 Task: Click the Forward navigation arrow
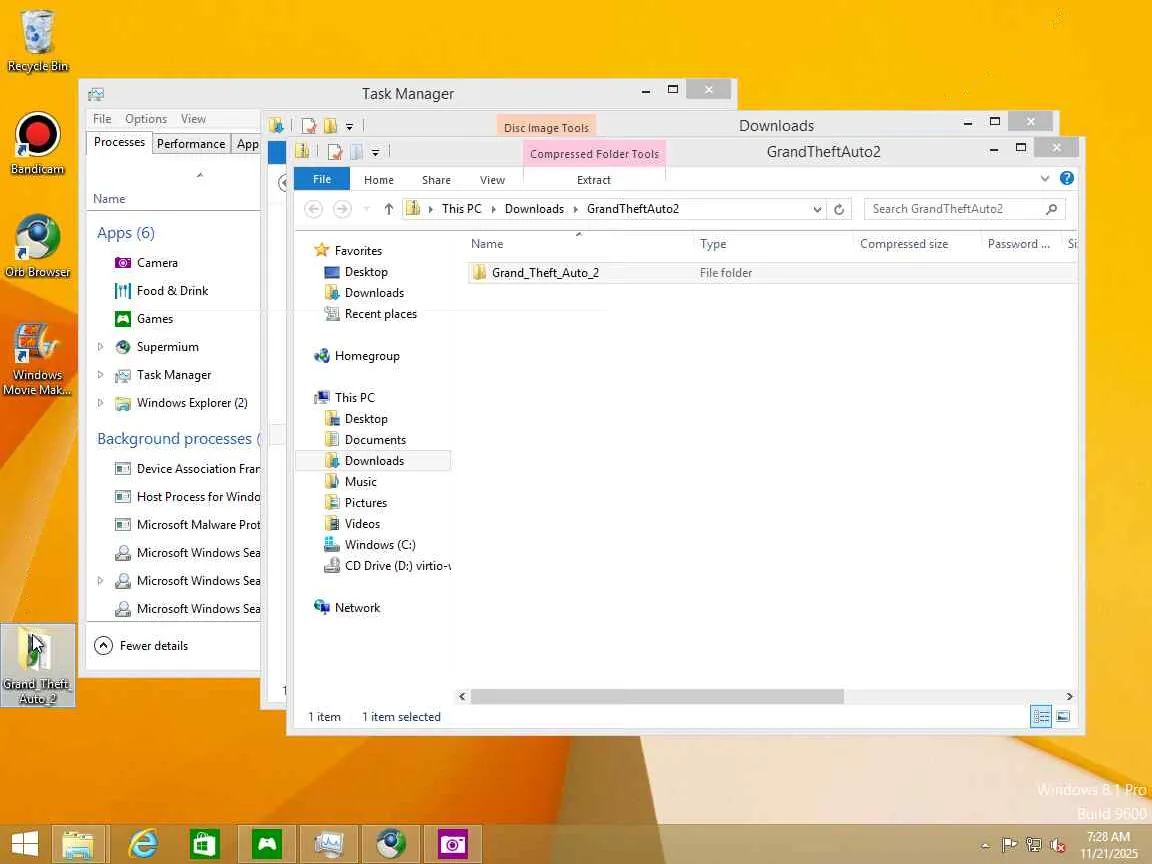pyautogui.click(x=342, y=209)
